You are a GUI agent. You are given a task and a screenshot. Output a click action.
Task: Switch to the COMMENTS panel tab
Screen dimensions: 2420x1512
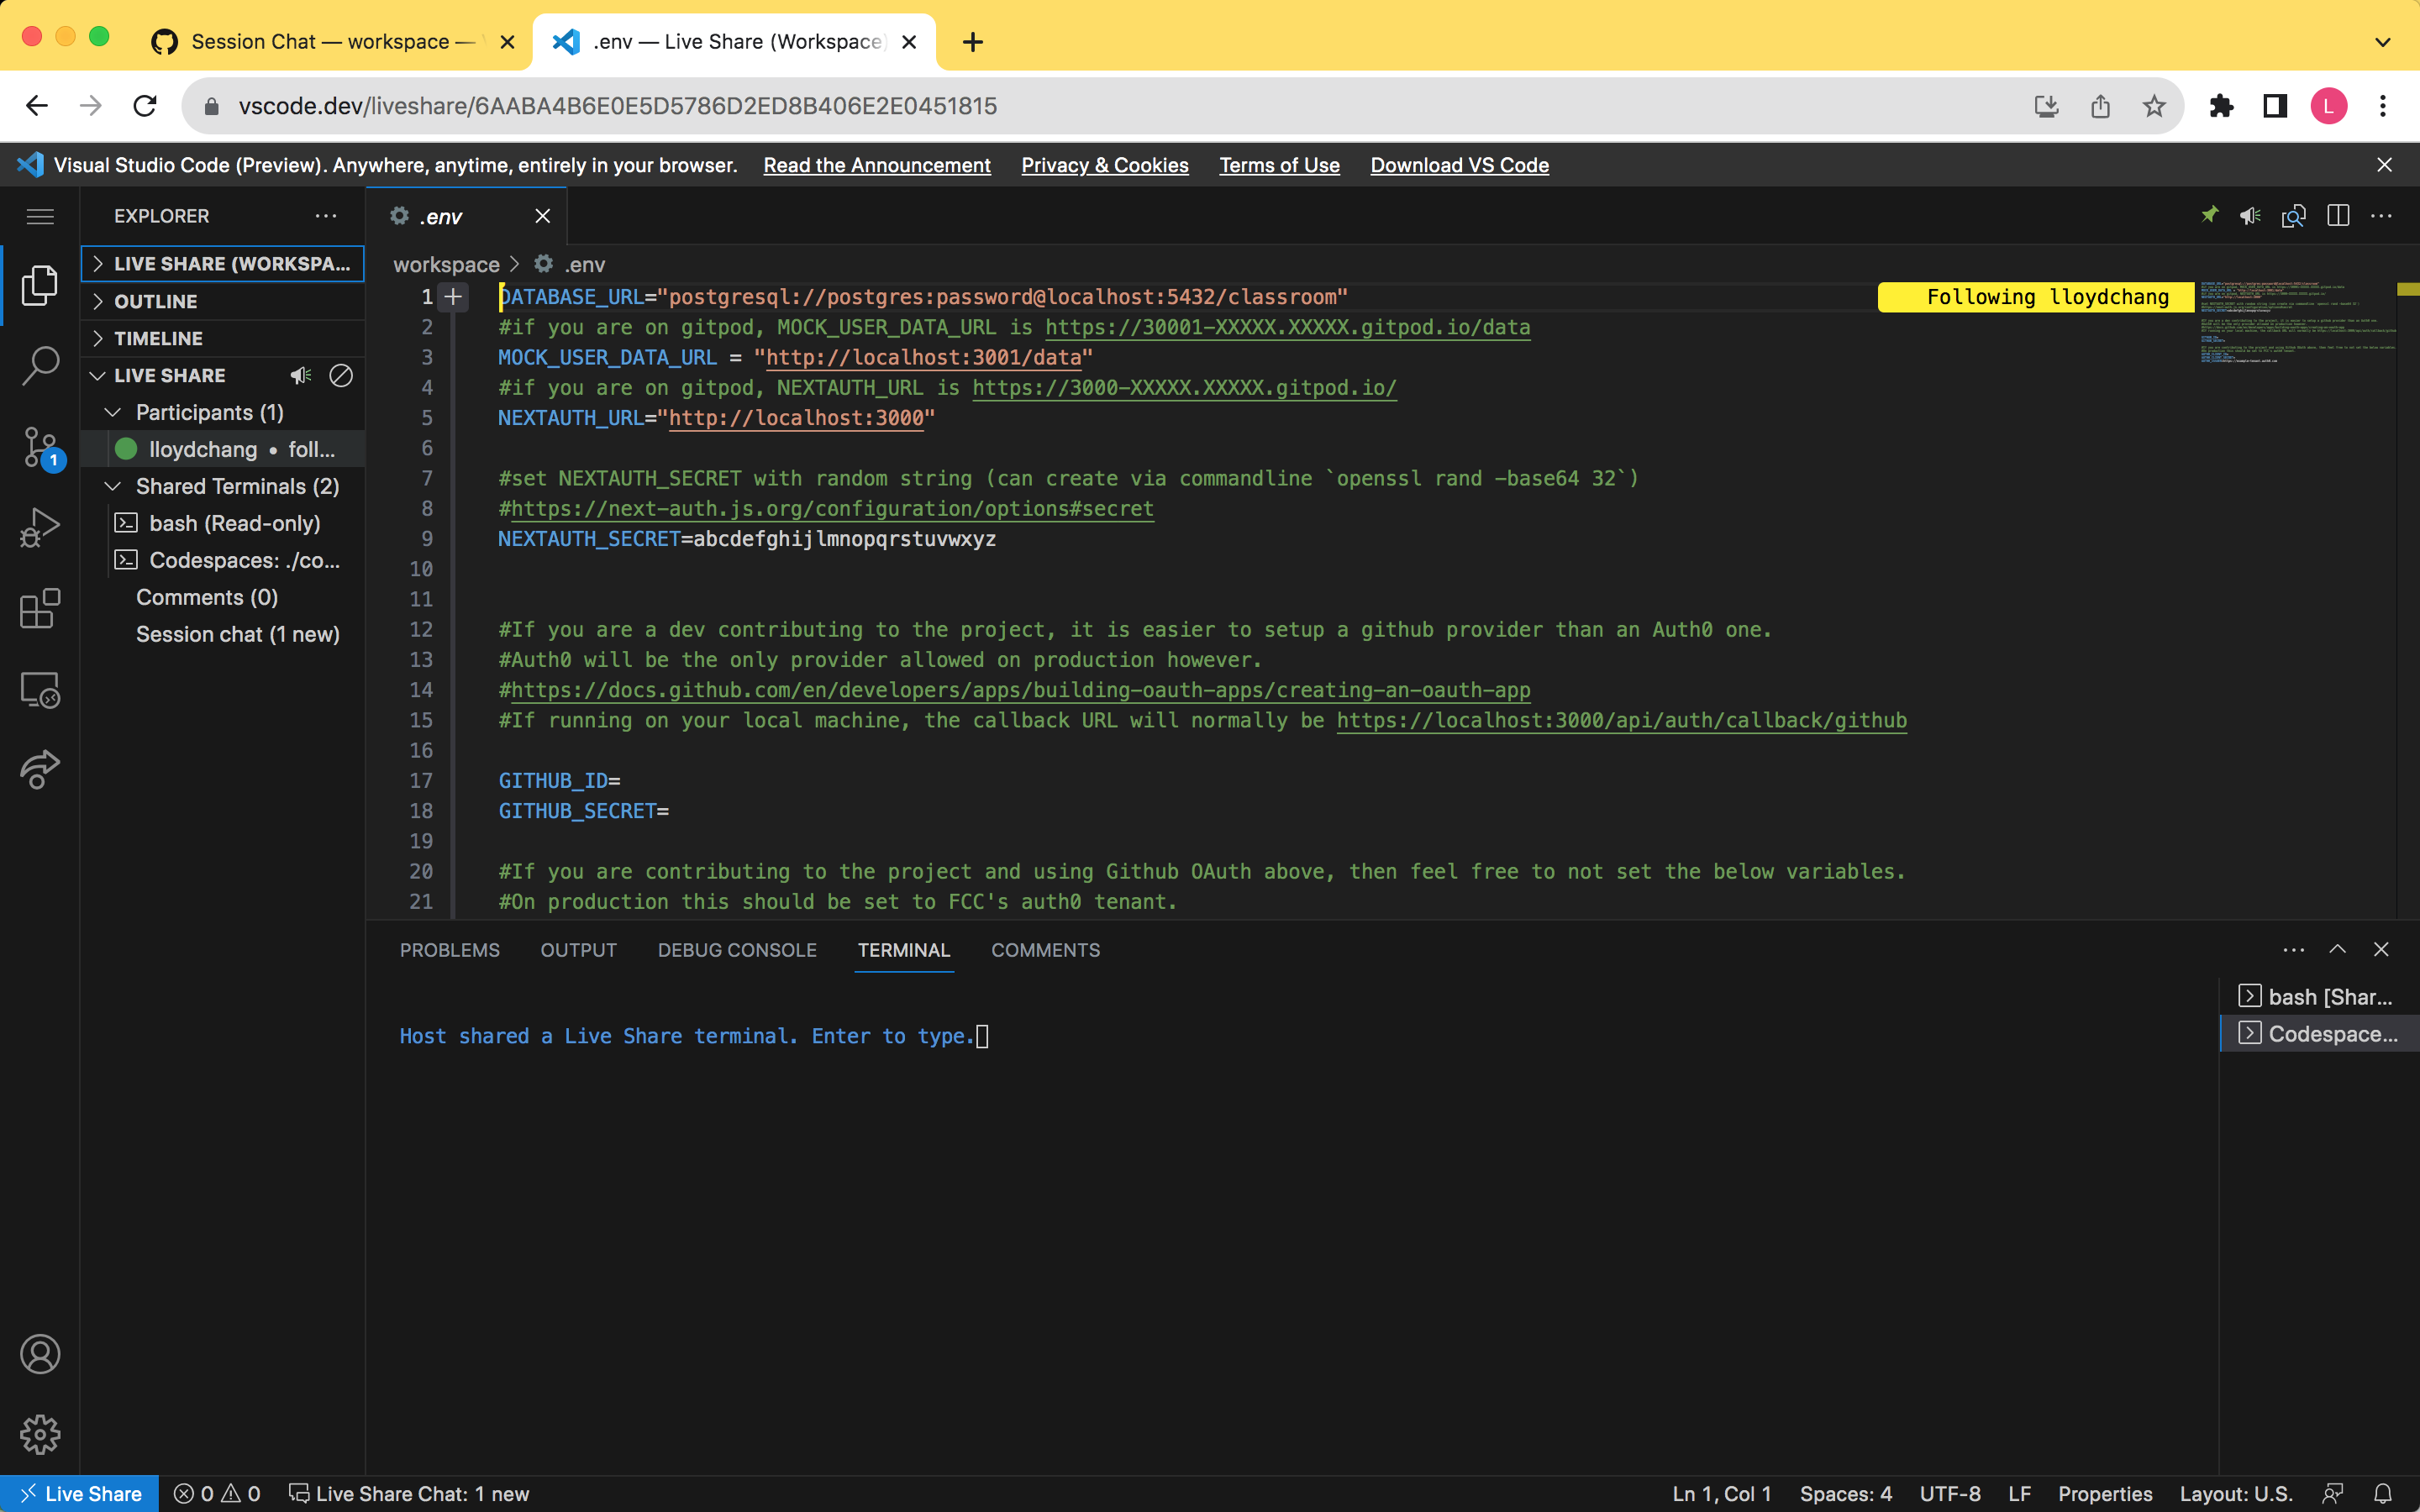[1045, 950]
